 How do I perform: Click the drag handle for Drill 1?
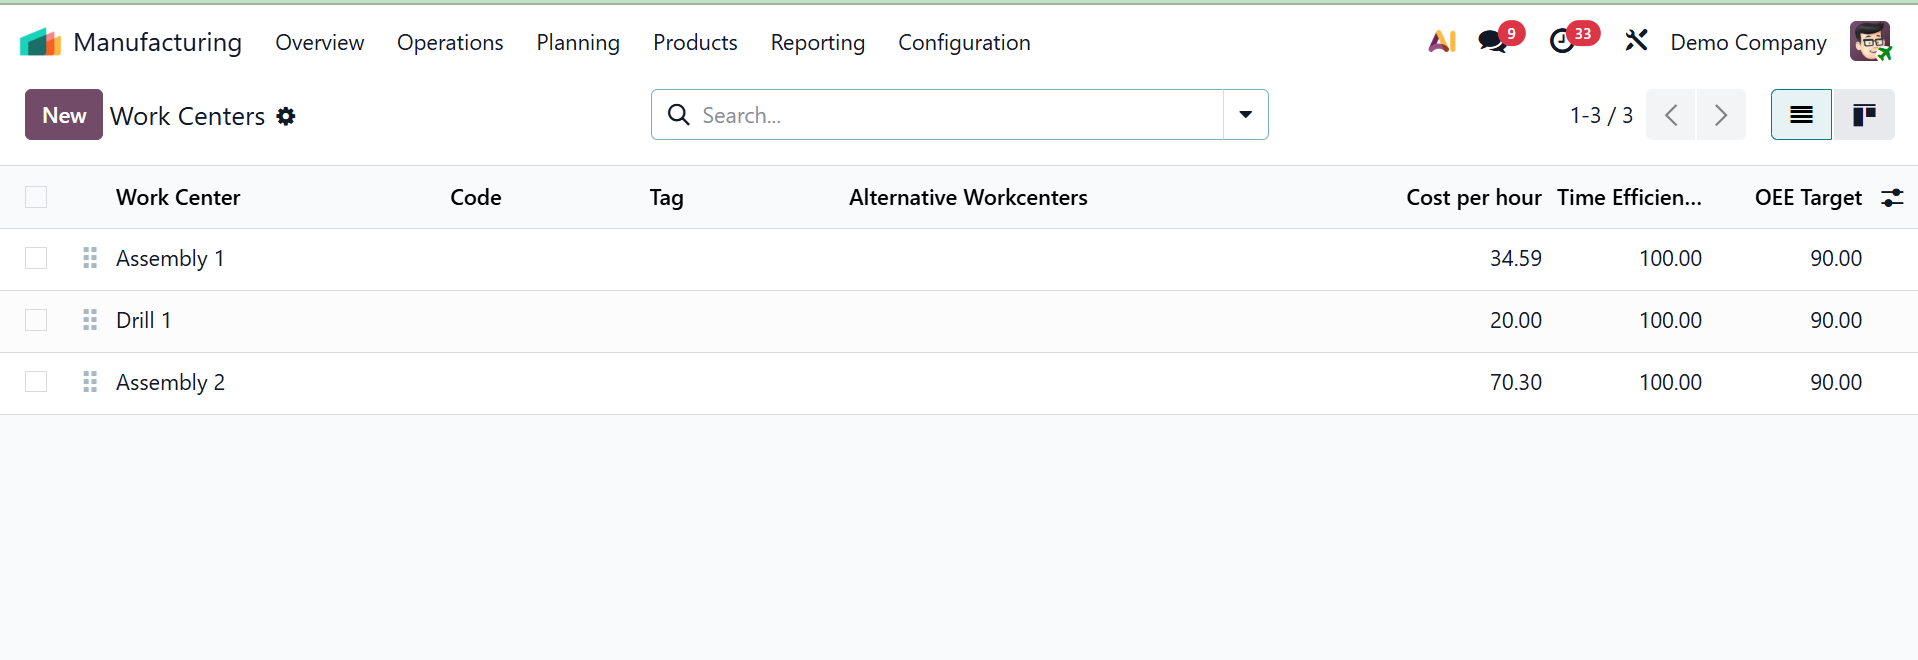click(x=90, y=320)
